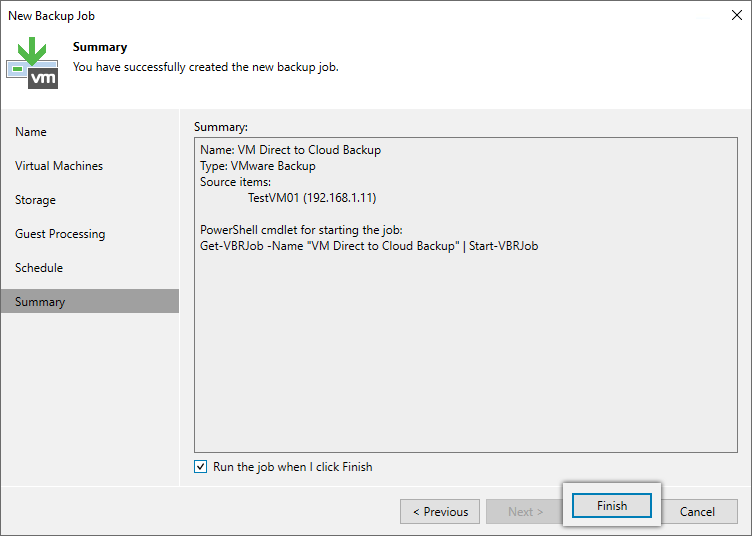The width and height of the screenshot is (752, 536).
Task: Click the Finish button
Action: [x=611, y=505]
